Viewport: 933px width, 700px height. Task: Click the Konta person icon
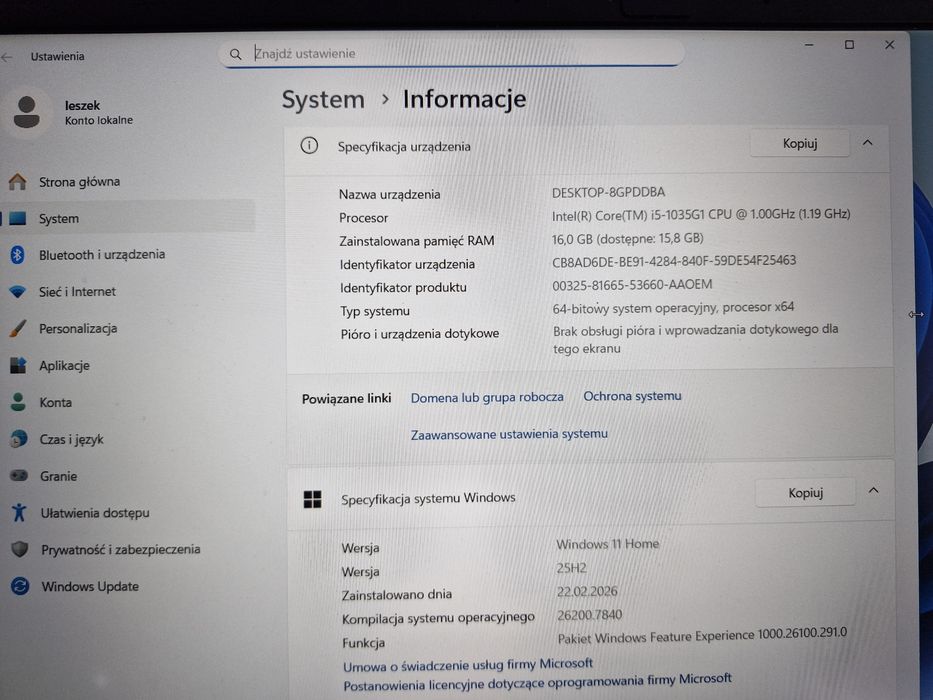click(x=18, y=402)
